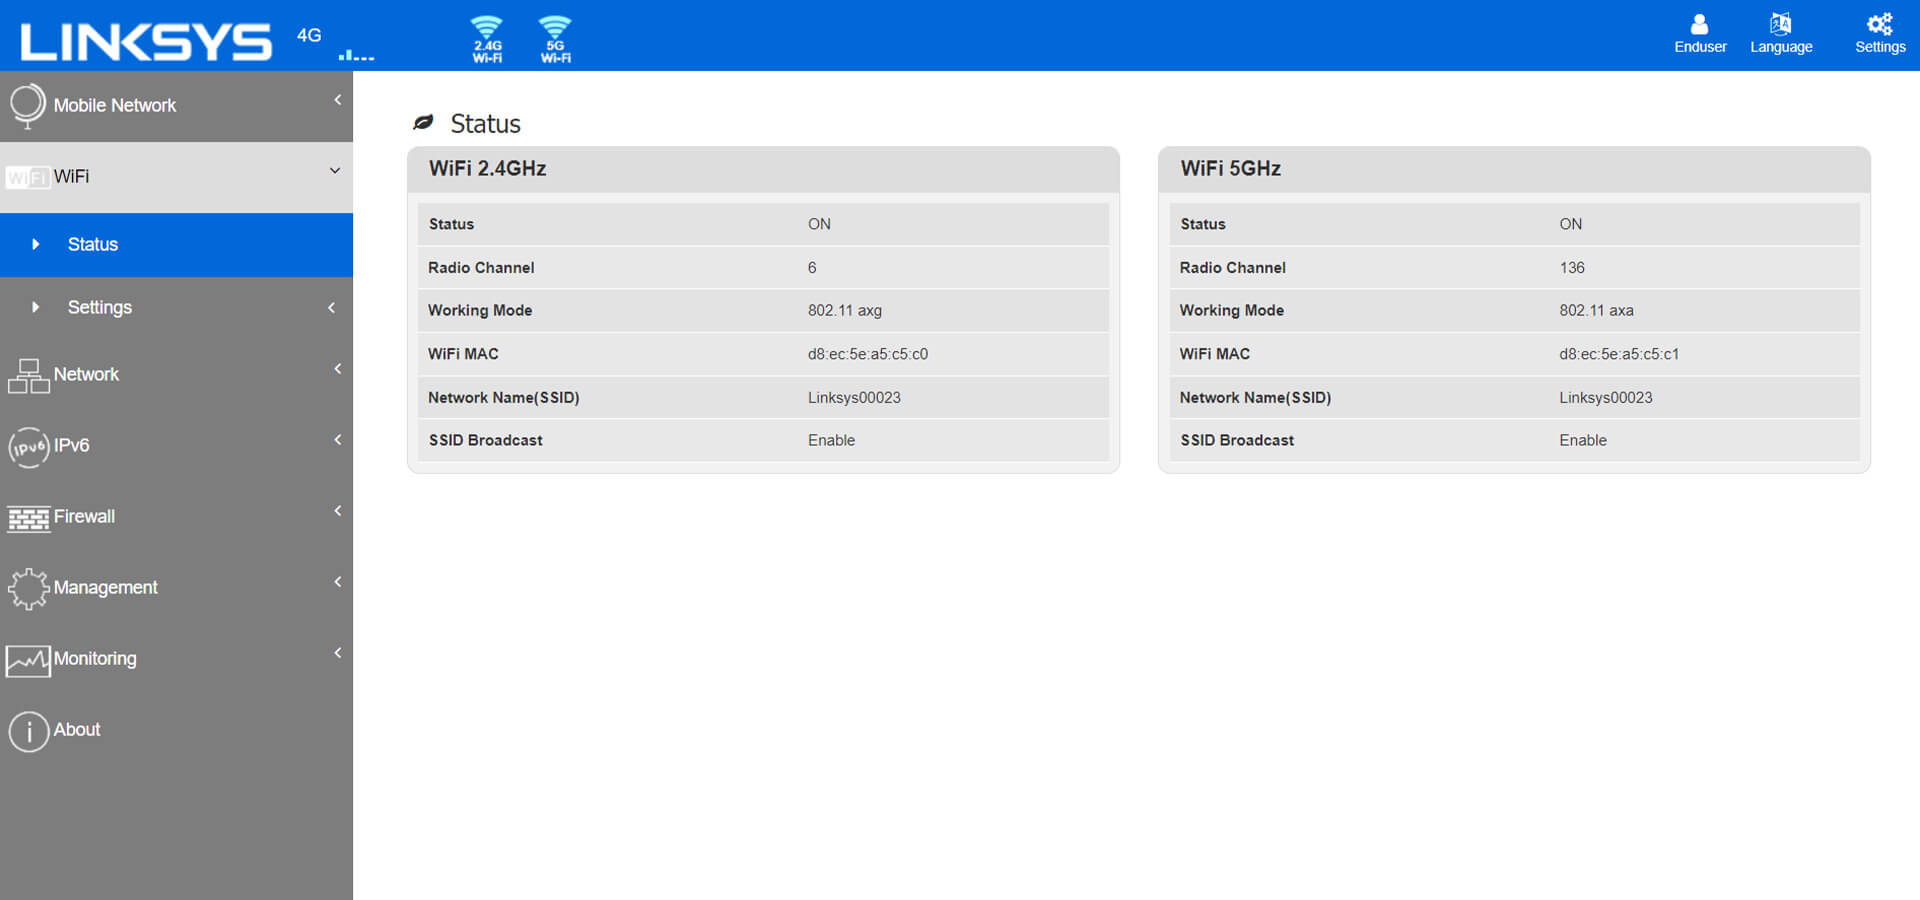
Task: Click the Linksys logo
Action: click(146, 40)
